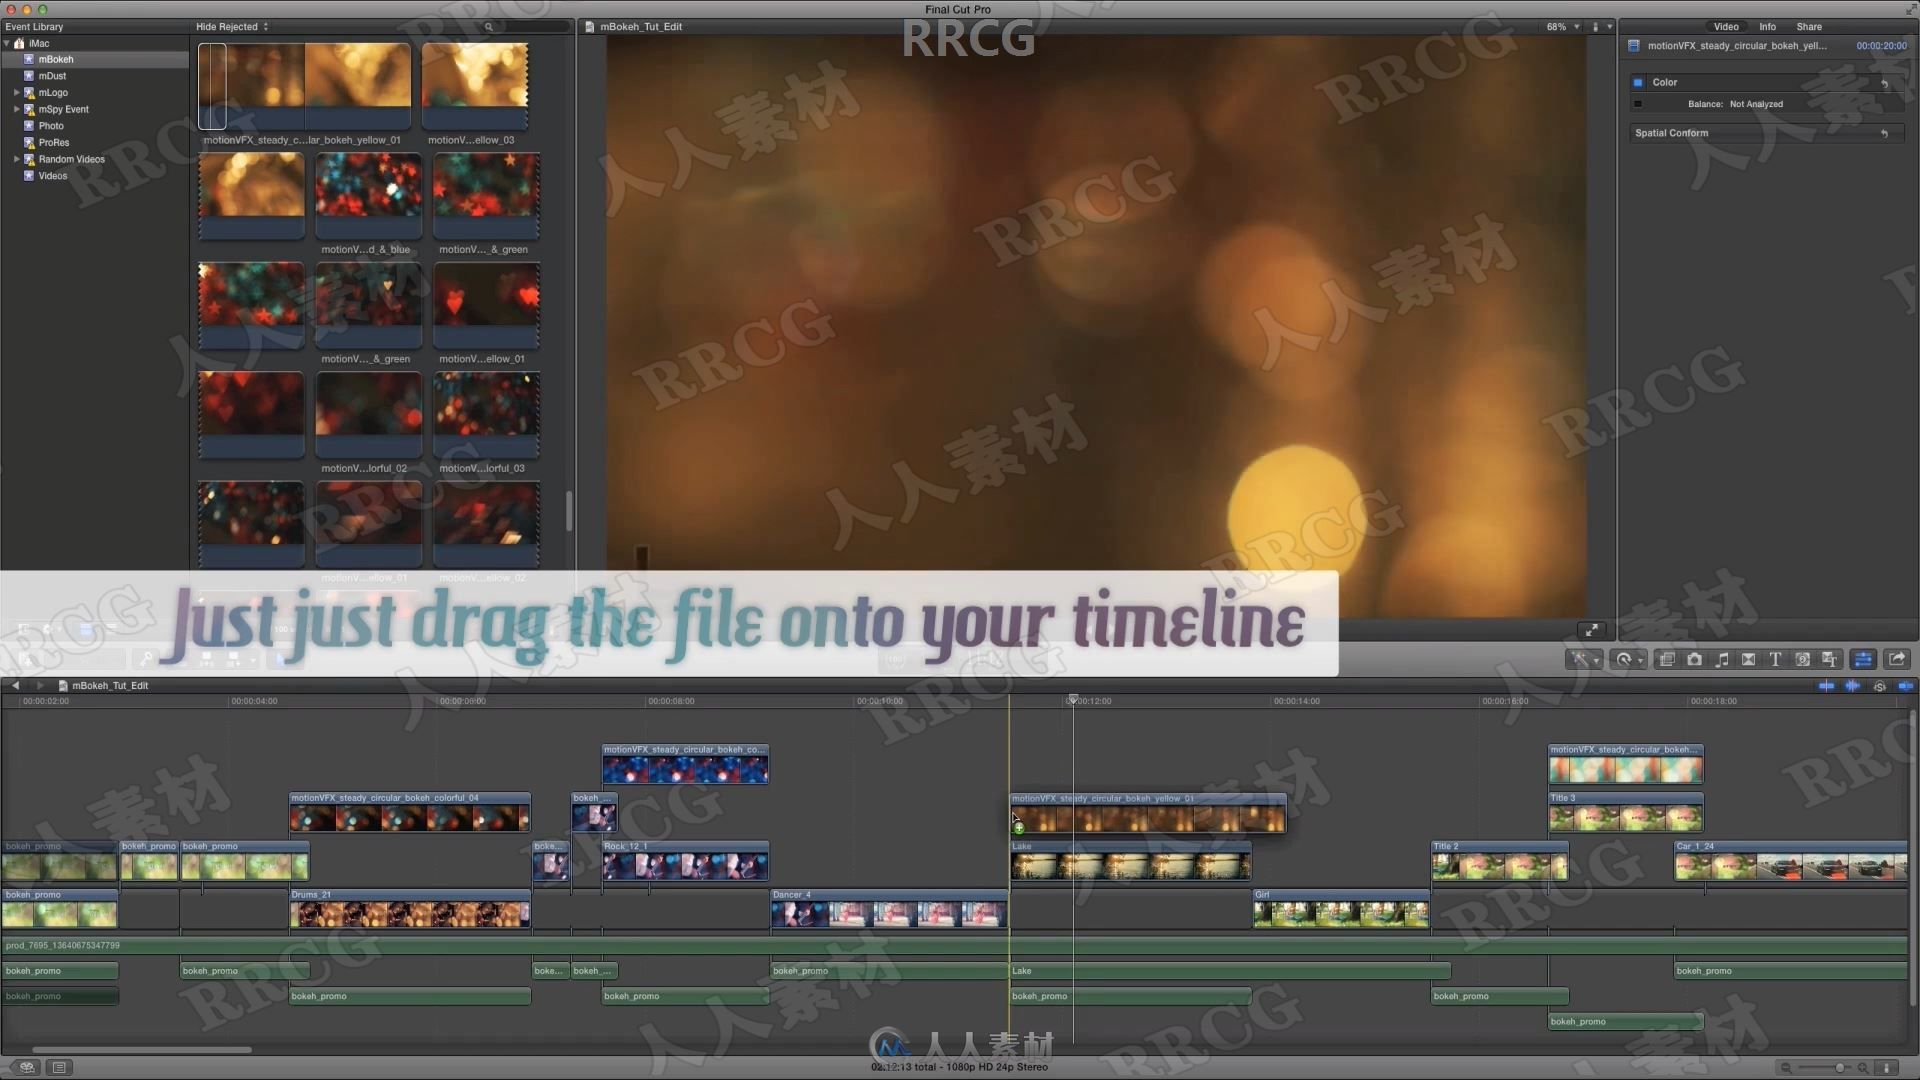Image resolution: width=1920 pixels, height=1080 pixels.
Task: Click the timeline zoom-in magnifier
Action: [1863, 1067]
